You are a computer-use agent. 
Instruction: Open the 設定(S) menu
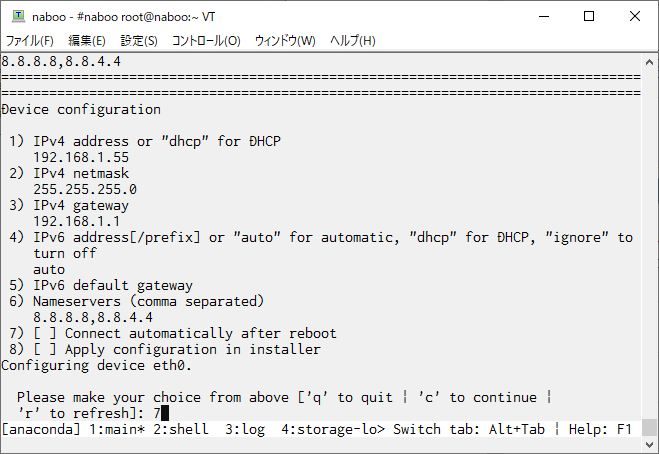[x=139, y=41]
